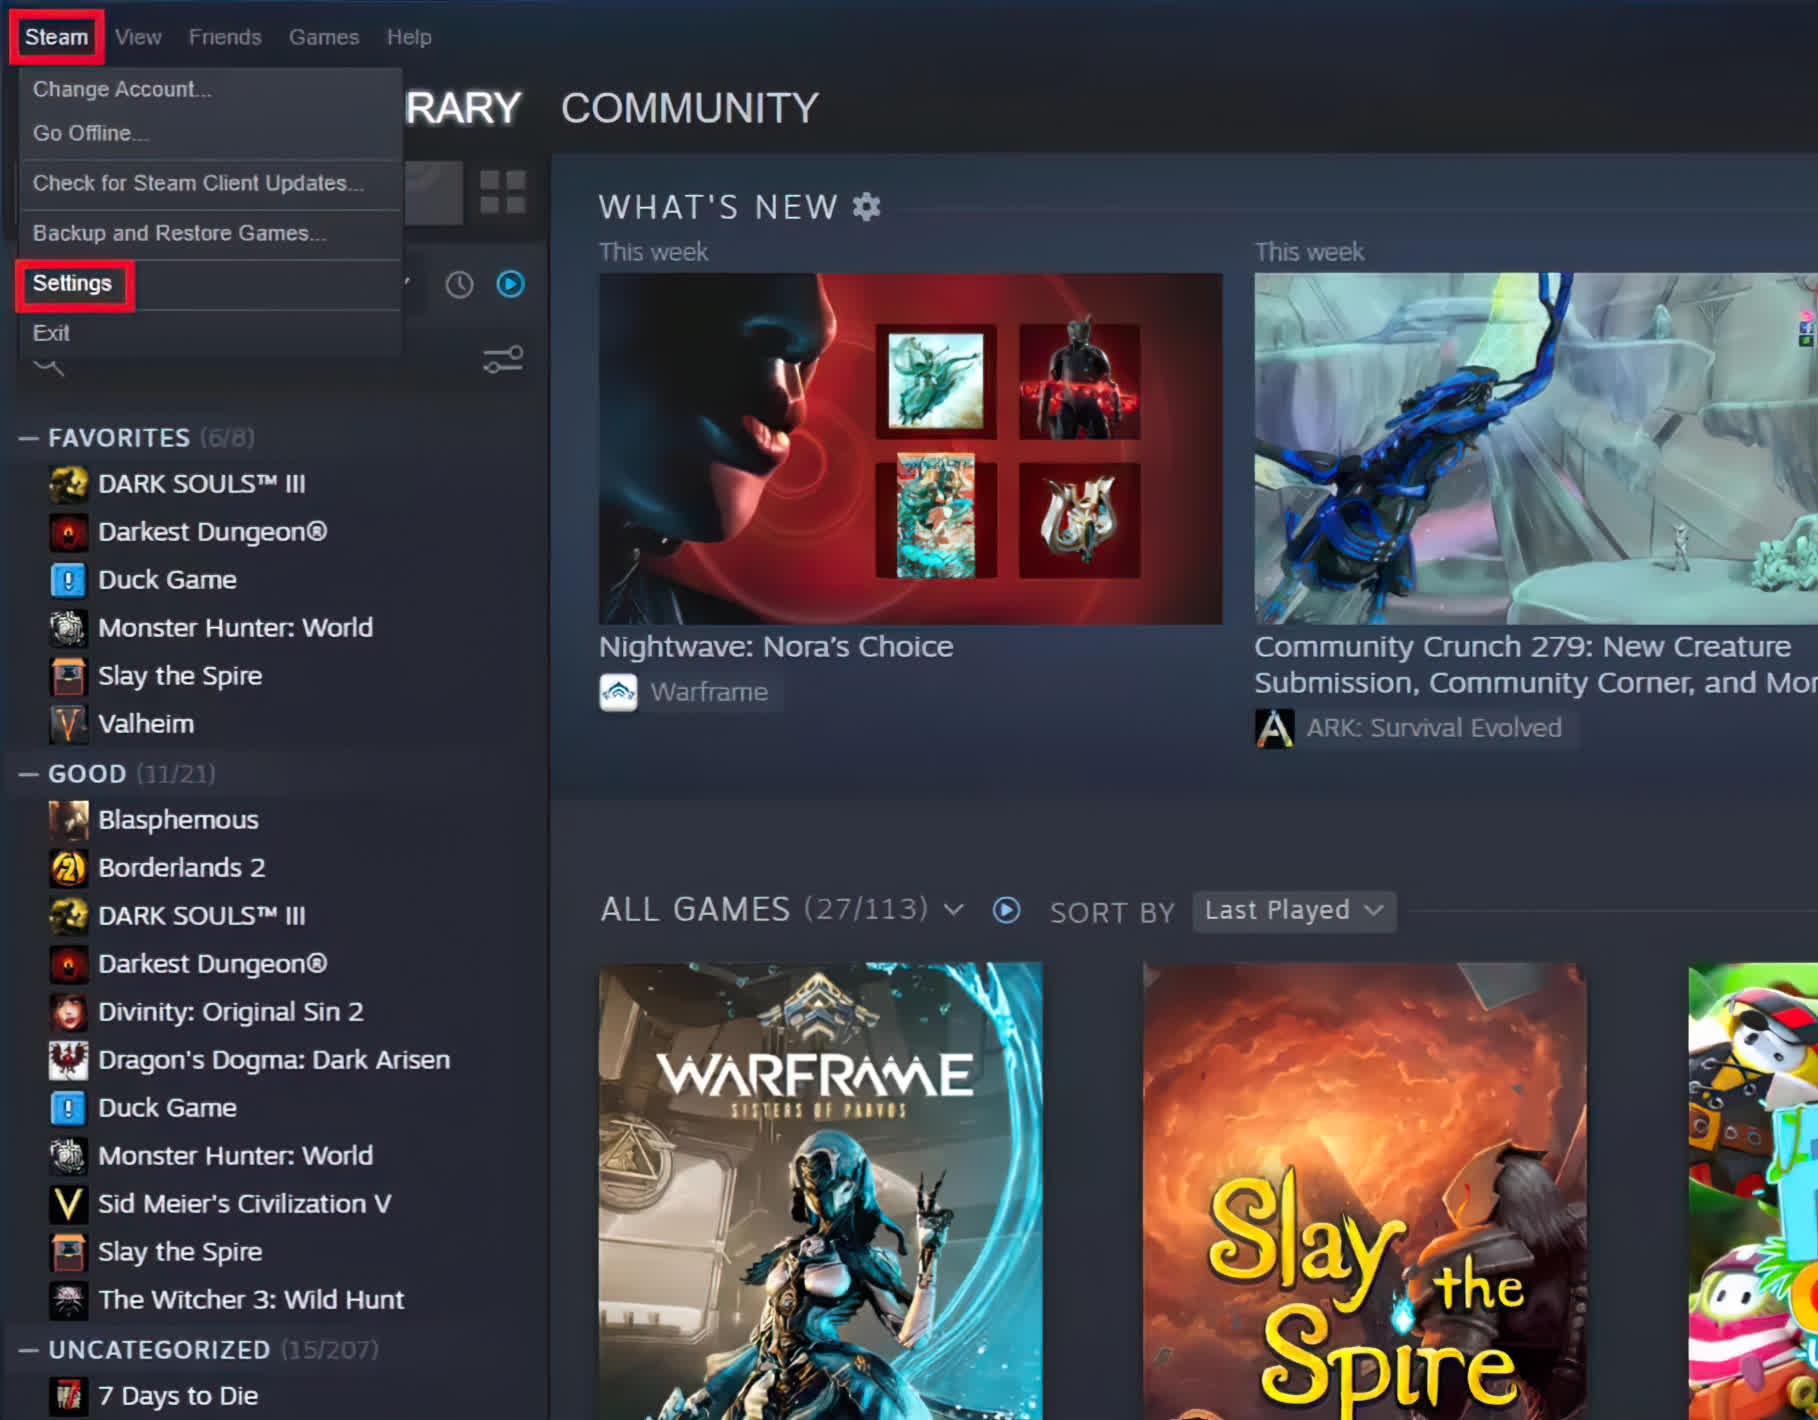Open the View menu
Viewport: 1818px width, 1420px height.
click(138, 37)
